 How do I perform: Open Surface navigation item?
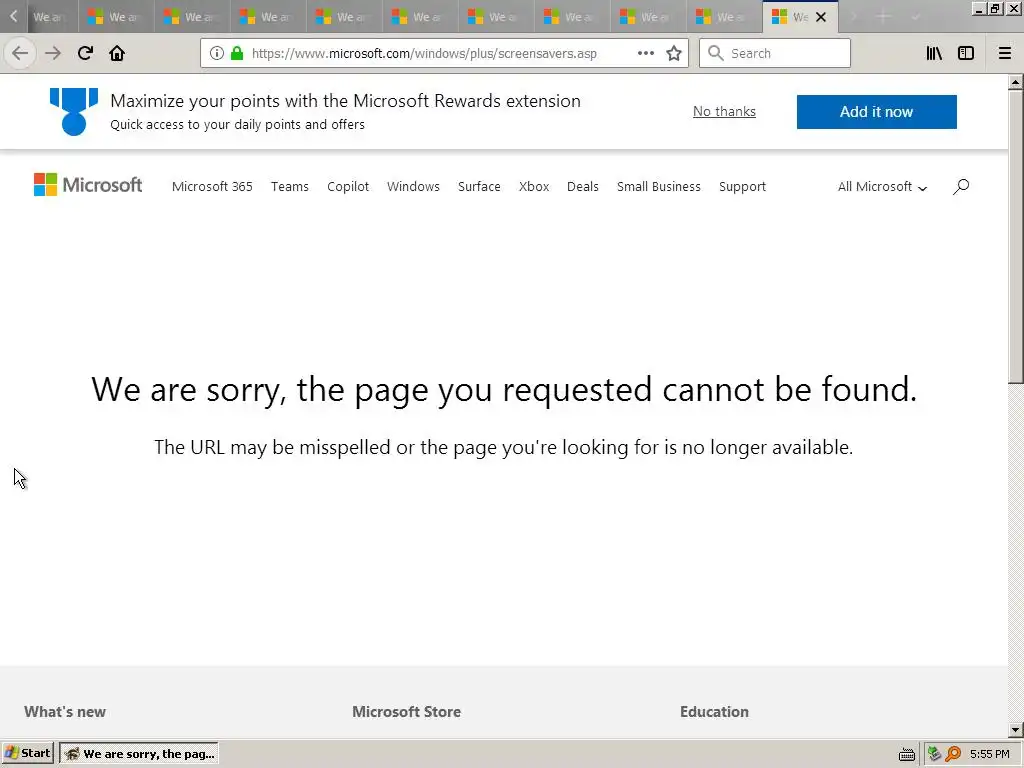pos(479,187)
